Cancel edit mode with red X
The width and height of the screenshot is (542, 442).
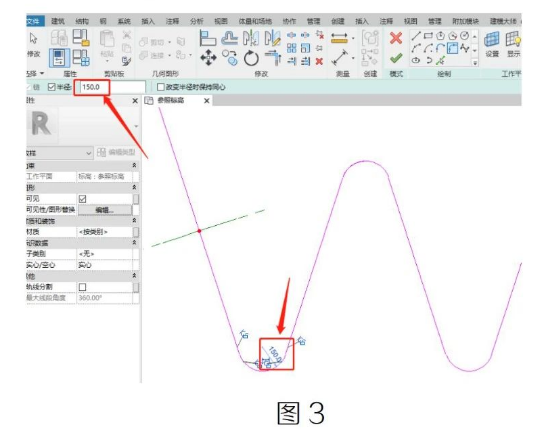(x=396, y=38)
